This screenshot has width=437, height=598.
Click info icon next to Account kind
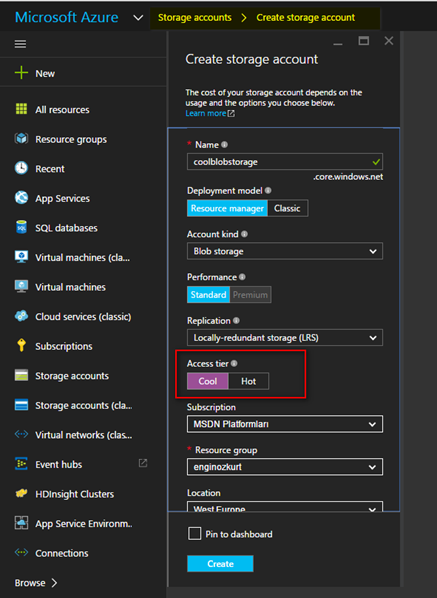pos(244,234)
